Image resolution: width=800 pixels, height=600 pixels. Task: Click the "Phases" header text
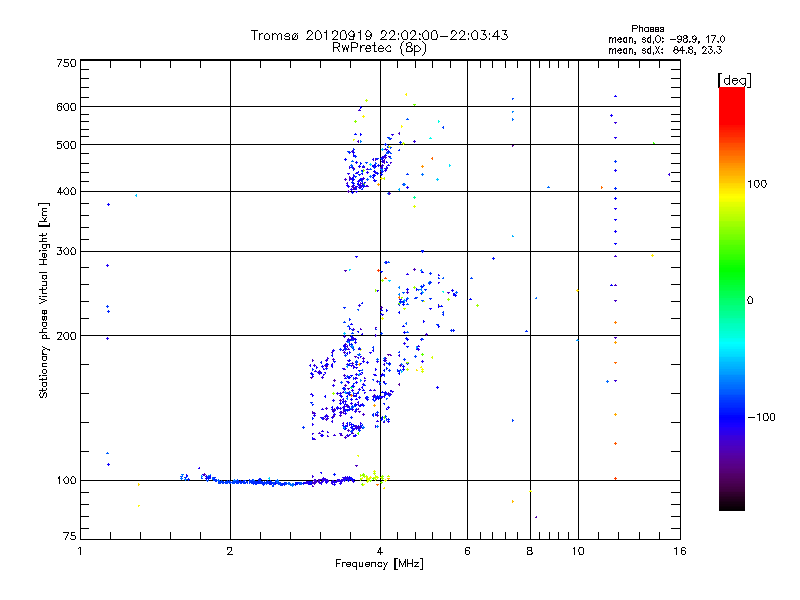[x=647, y=29]
